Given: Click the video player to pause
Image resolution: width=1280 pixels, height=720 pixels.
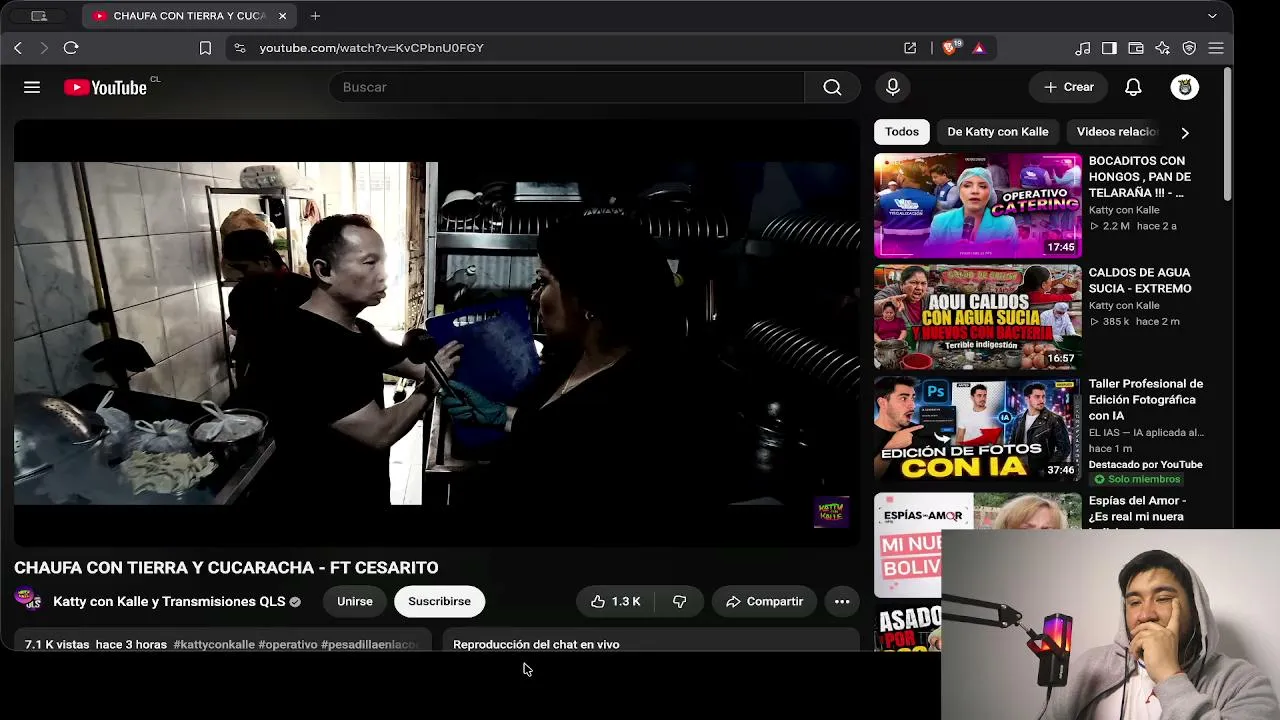Looking at the screenshot, I should 437,333.
